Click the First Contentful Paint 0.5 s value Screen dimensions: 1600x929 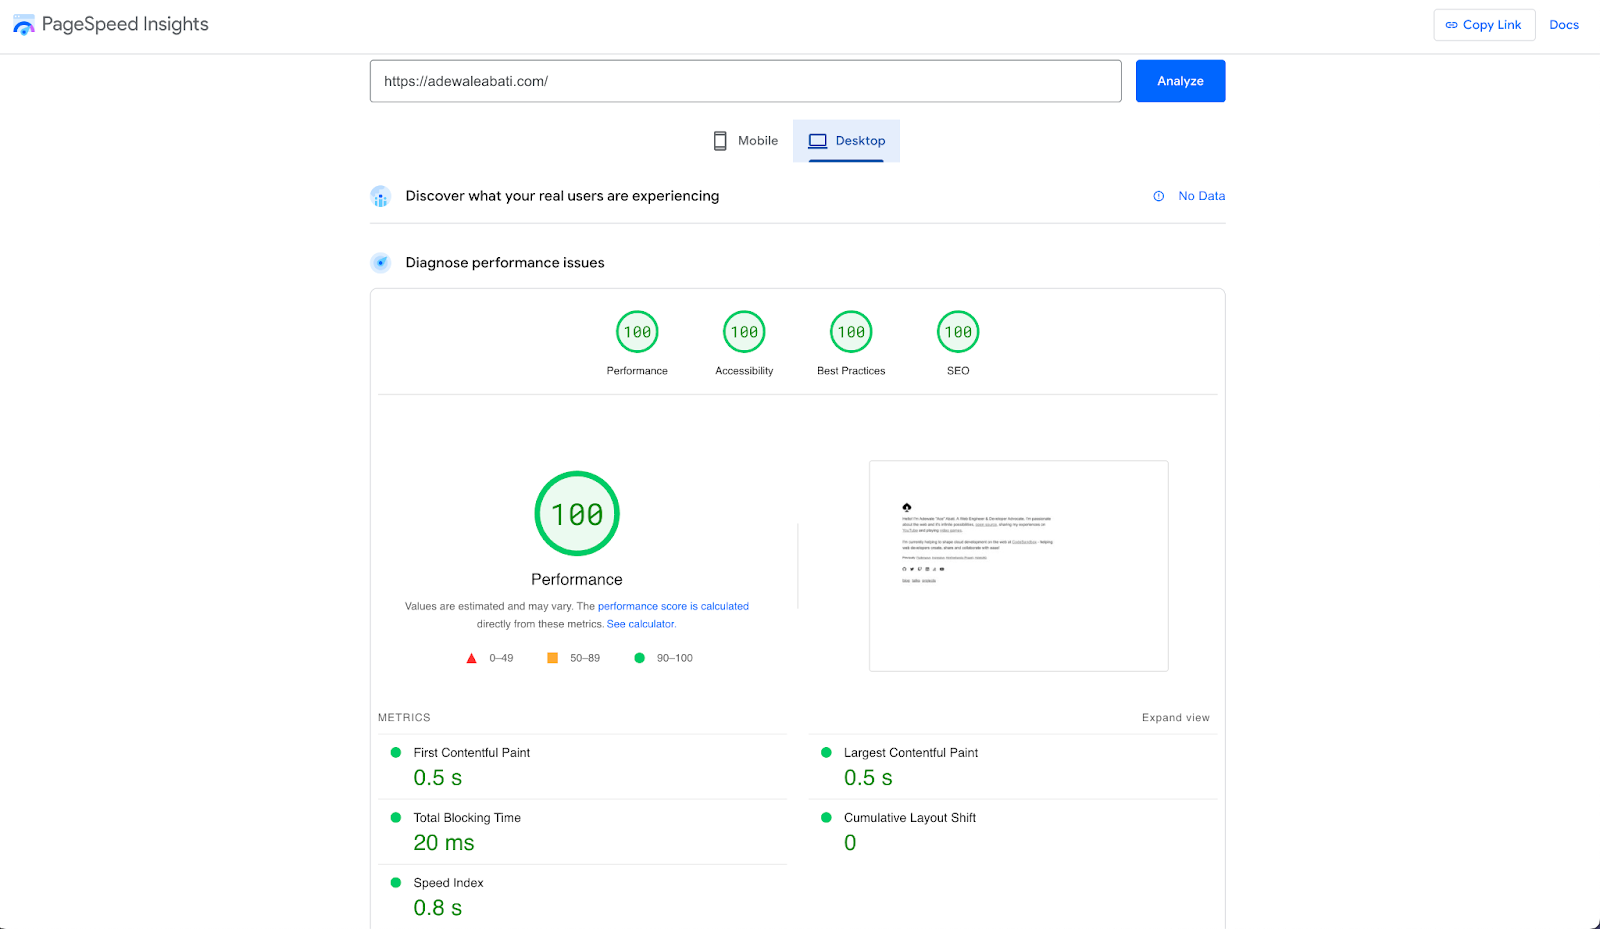tap(438, 778)
